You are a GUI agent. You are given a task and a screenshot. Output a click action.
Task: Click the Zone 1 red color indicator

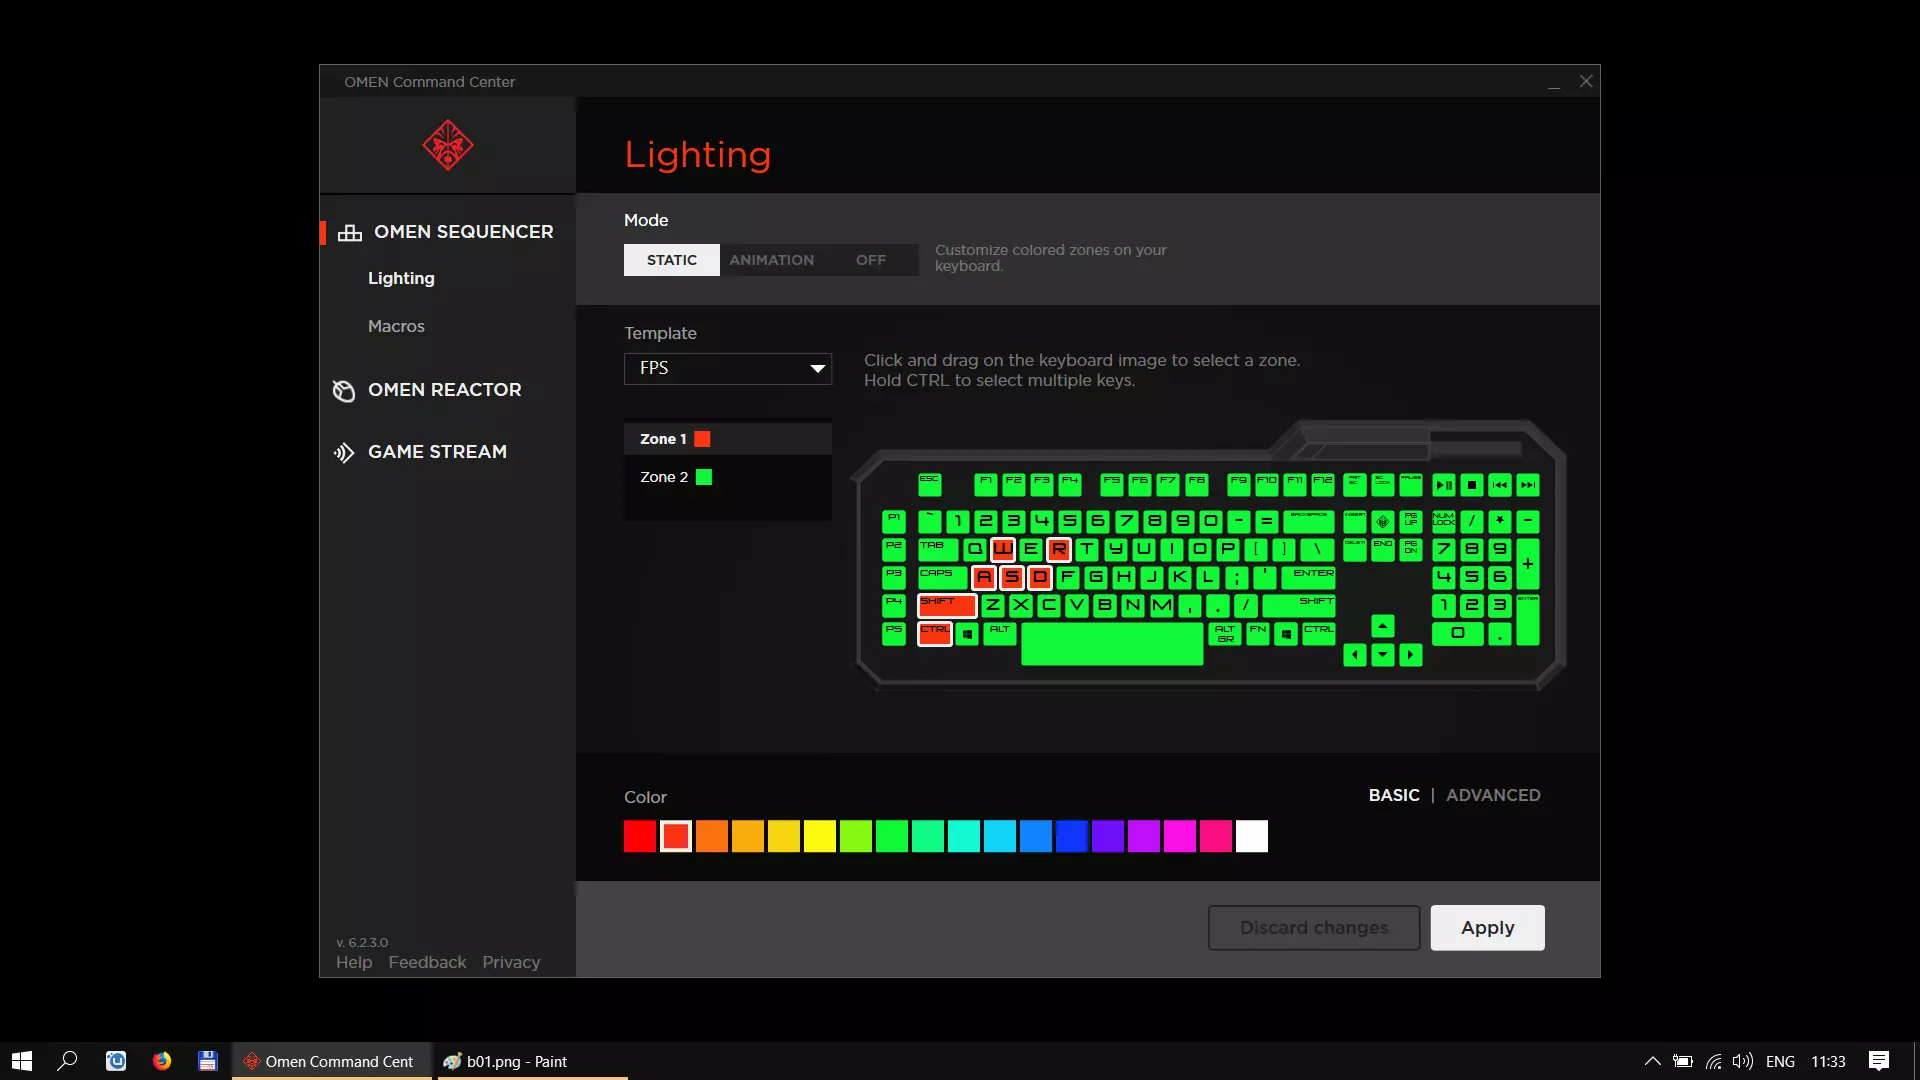pyautogui.click(x=703, y=439)
